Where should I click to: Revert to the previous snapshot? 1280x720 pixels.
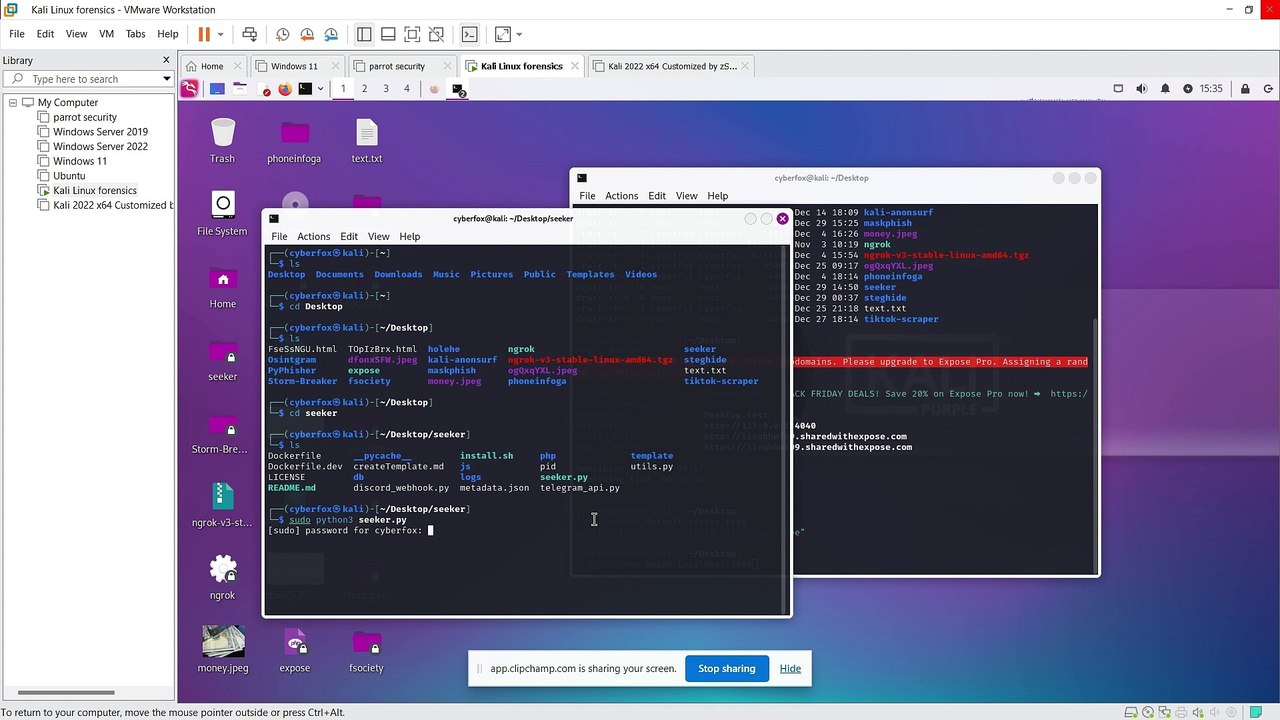(307, 34)
